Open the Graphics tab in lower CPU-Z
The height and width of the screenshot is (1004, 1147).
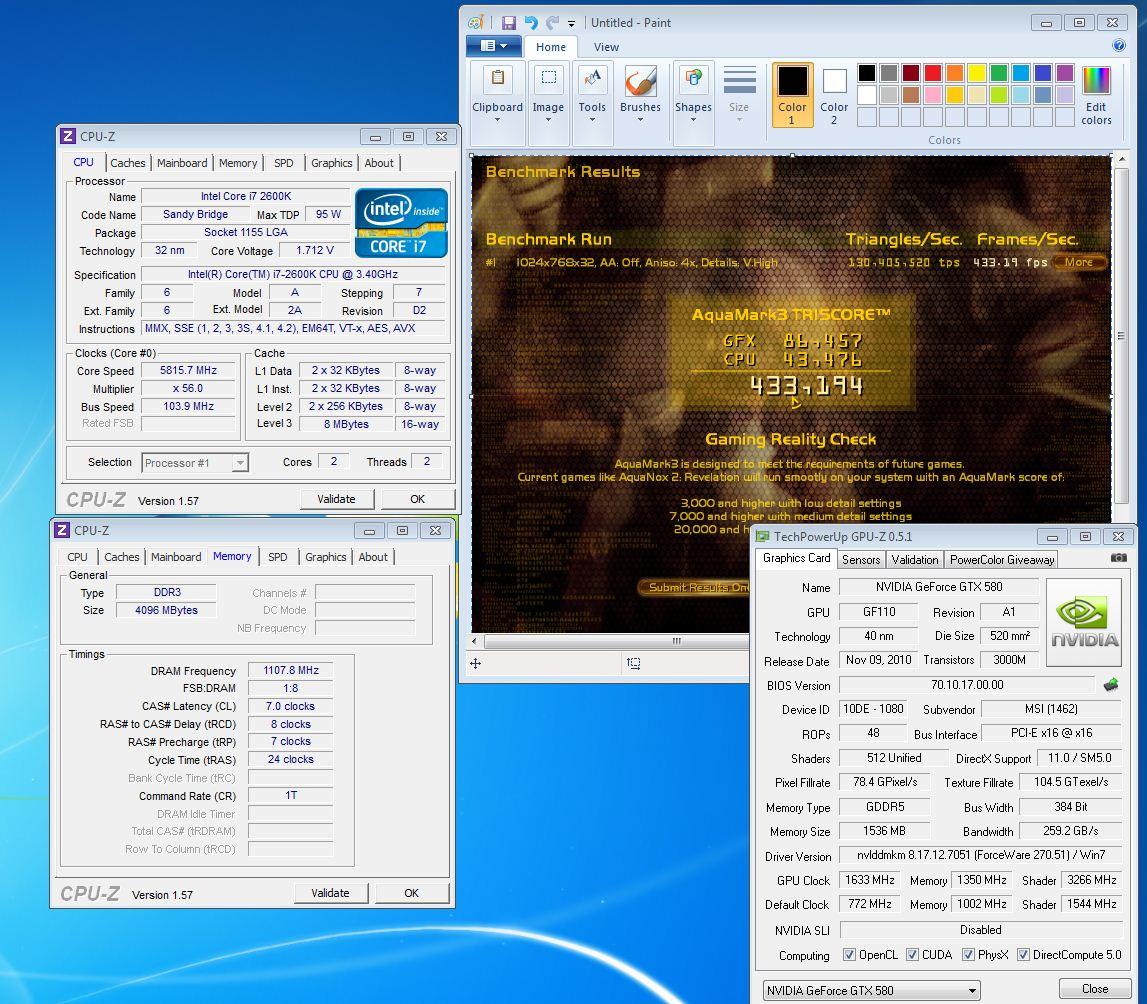click(x=326, y=557)
